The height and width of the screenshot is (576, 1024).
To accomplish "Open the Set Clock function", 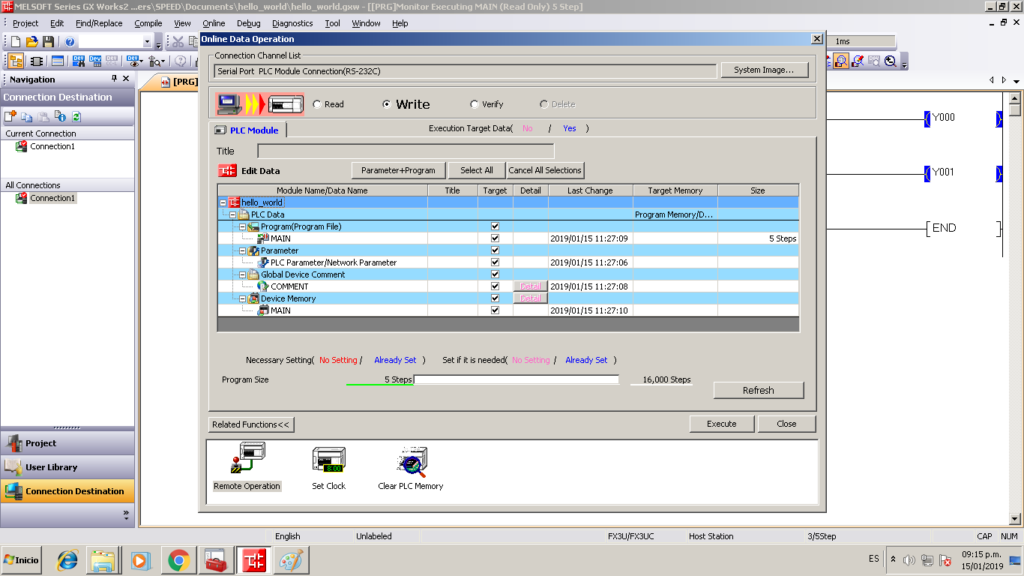I will pos(328,466).
